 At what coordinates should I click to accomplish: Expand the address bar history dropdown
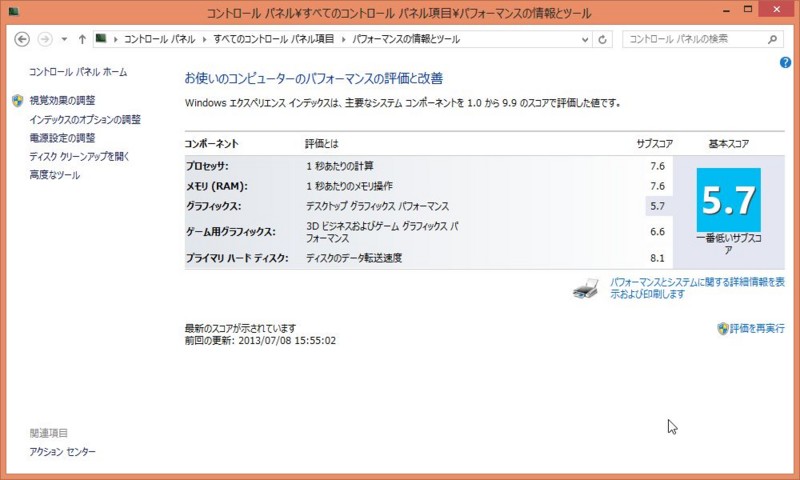click(x=585, y=39)
